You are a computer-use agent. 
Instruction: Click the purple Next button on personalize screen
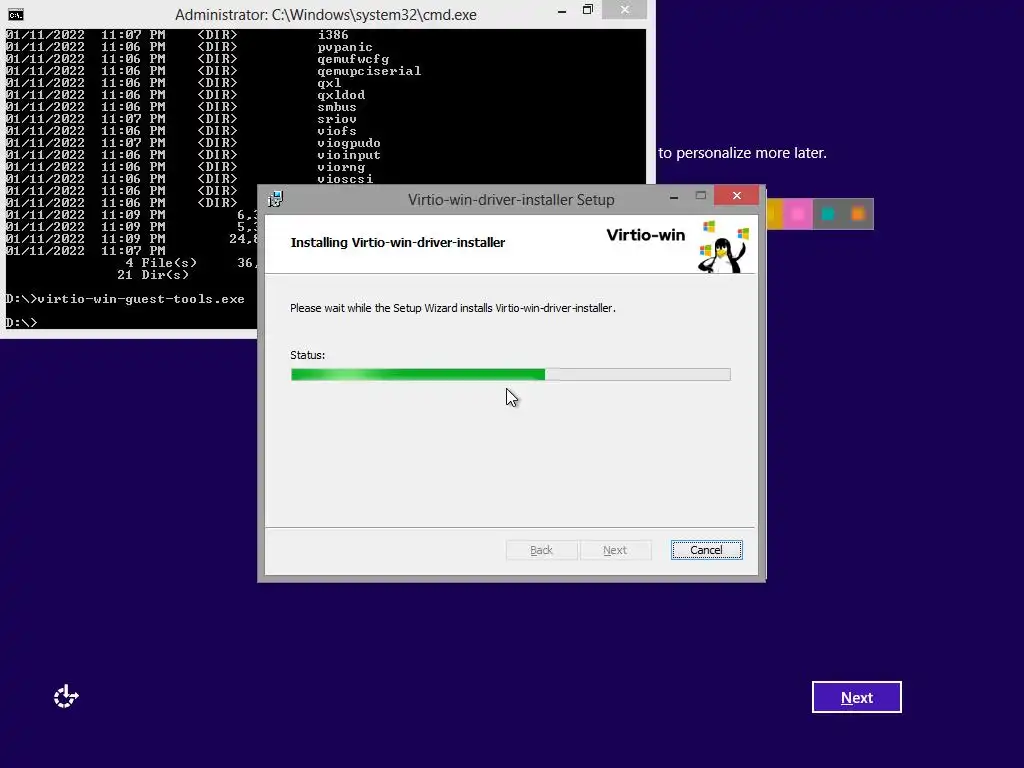857,697
